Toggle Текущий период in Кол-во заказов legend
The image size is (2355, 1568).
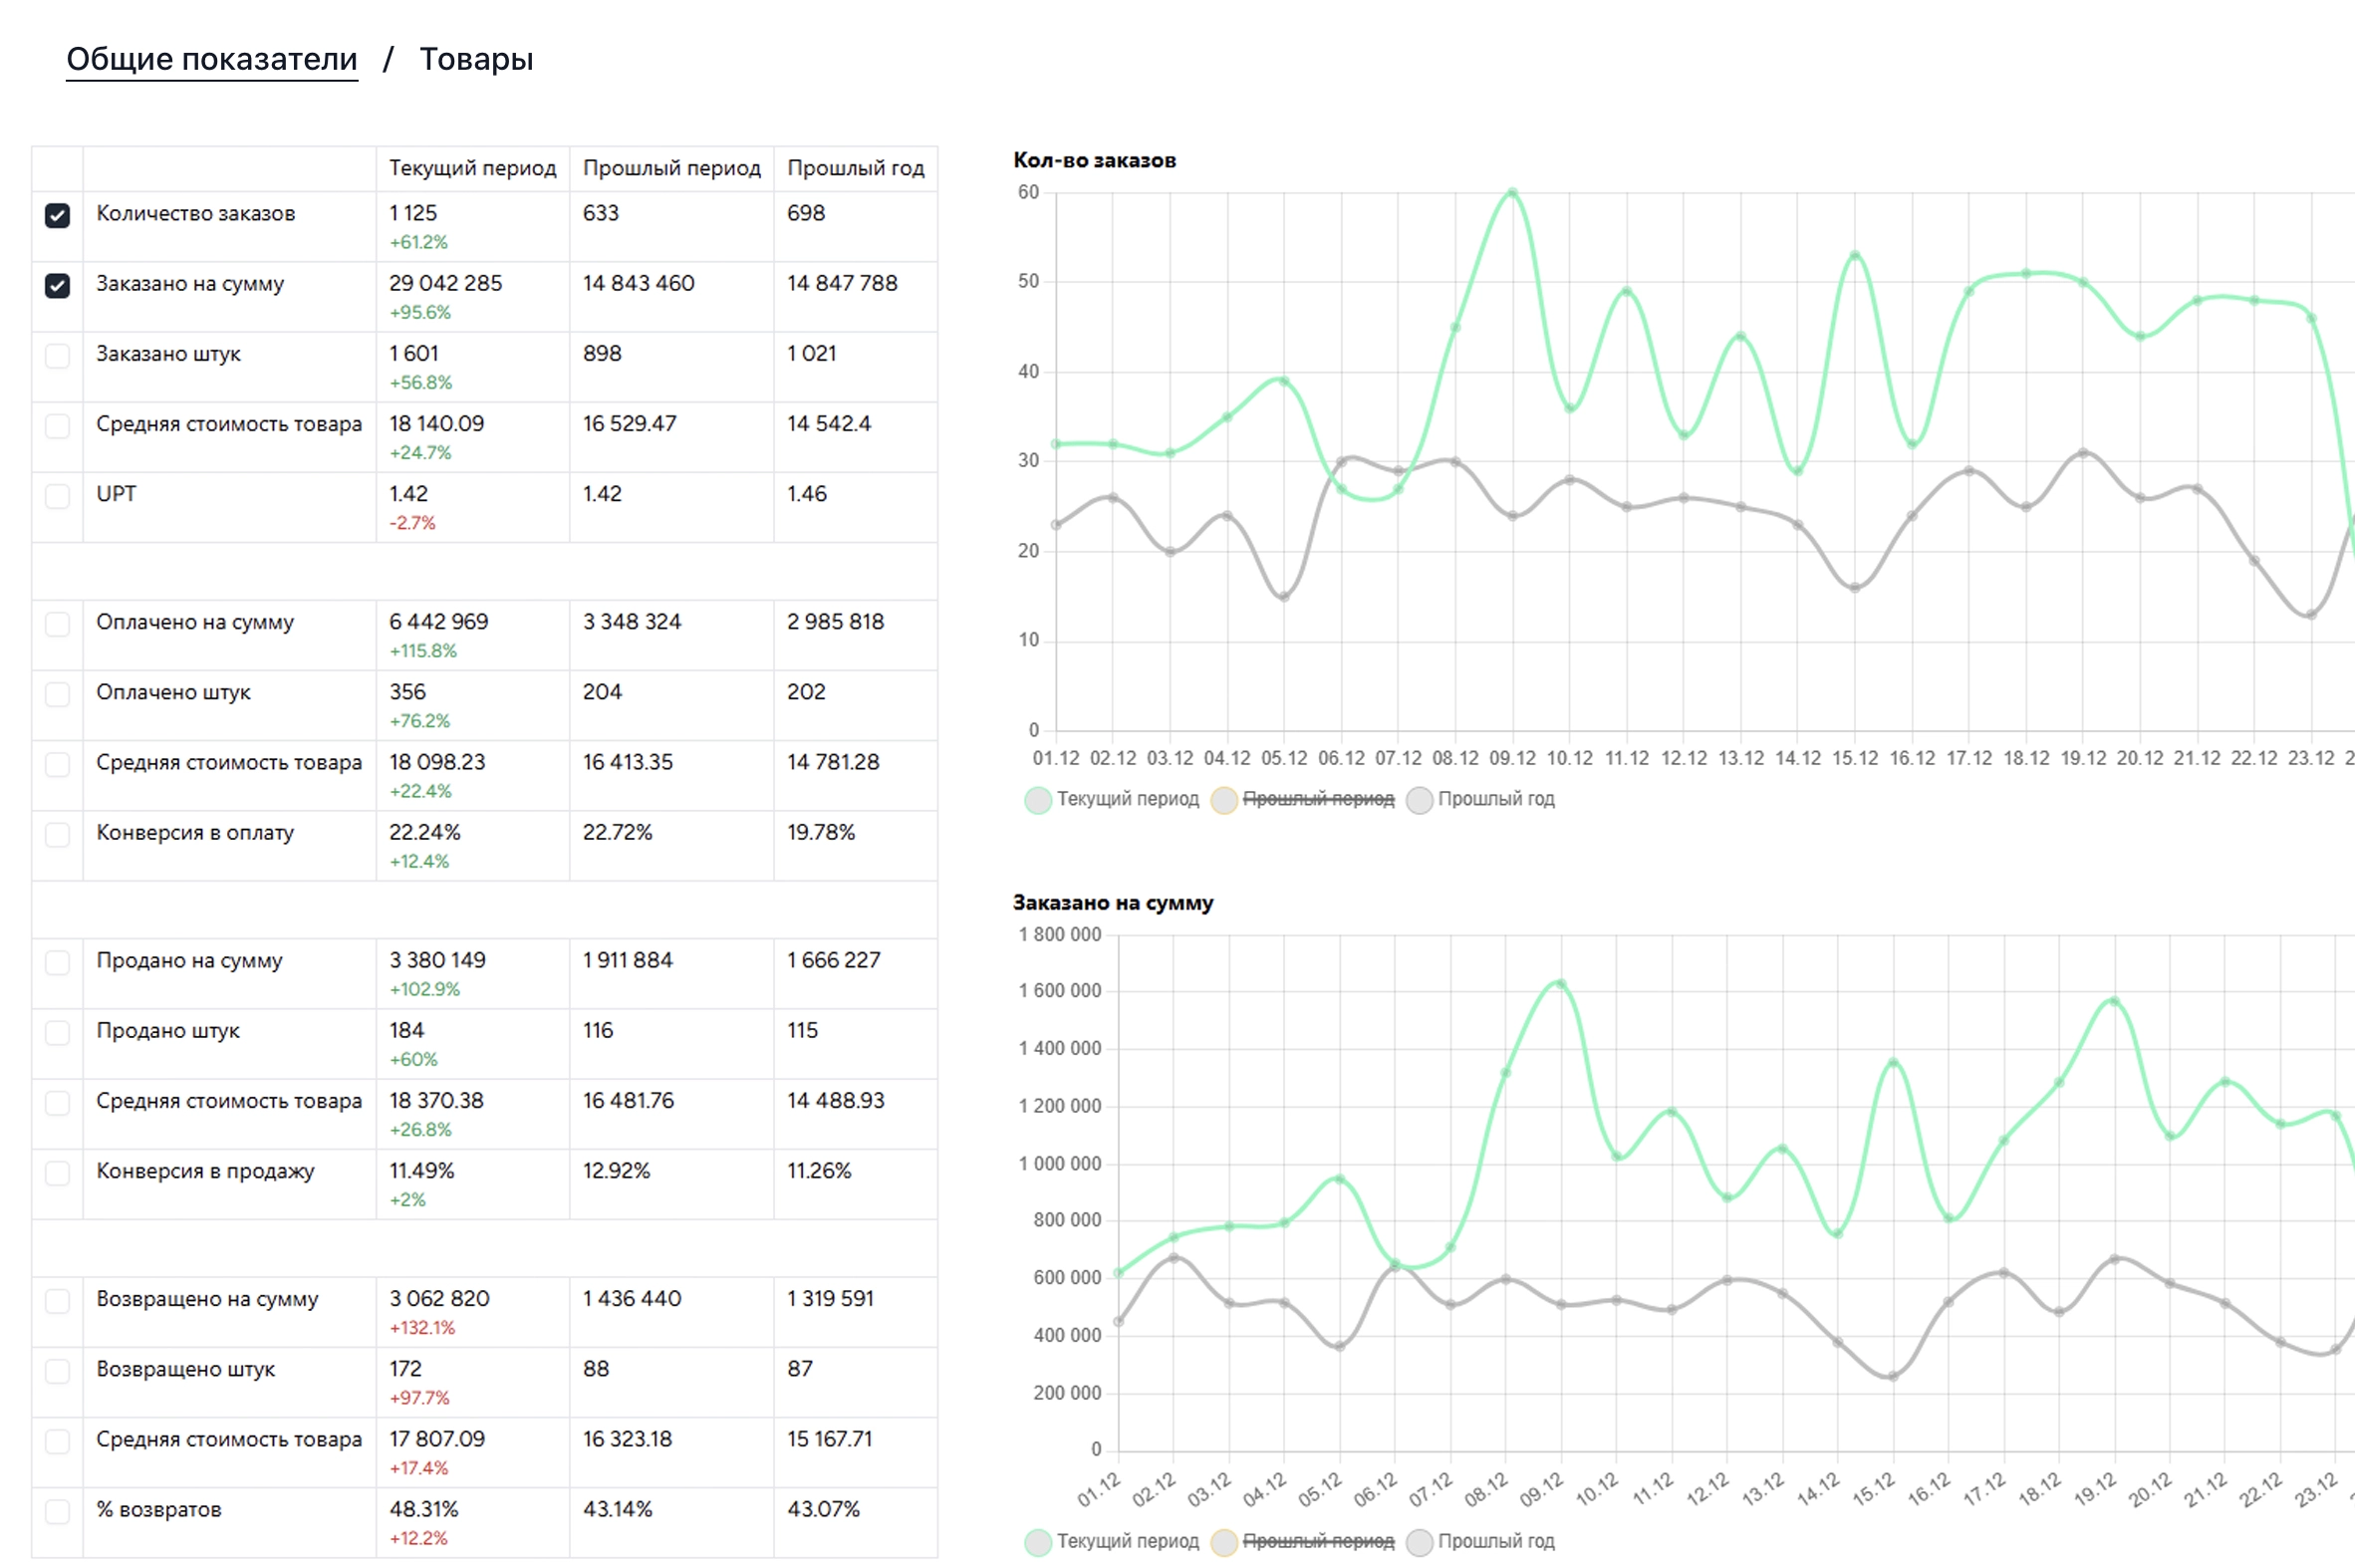pos(1112,799)
